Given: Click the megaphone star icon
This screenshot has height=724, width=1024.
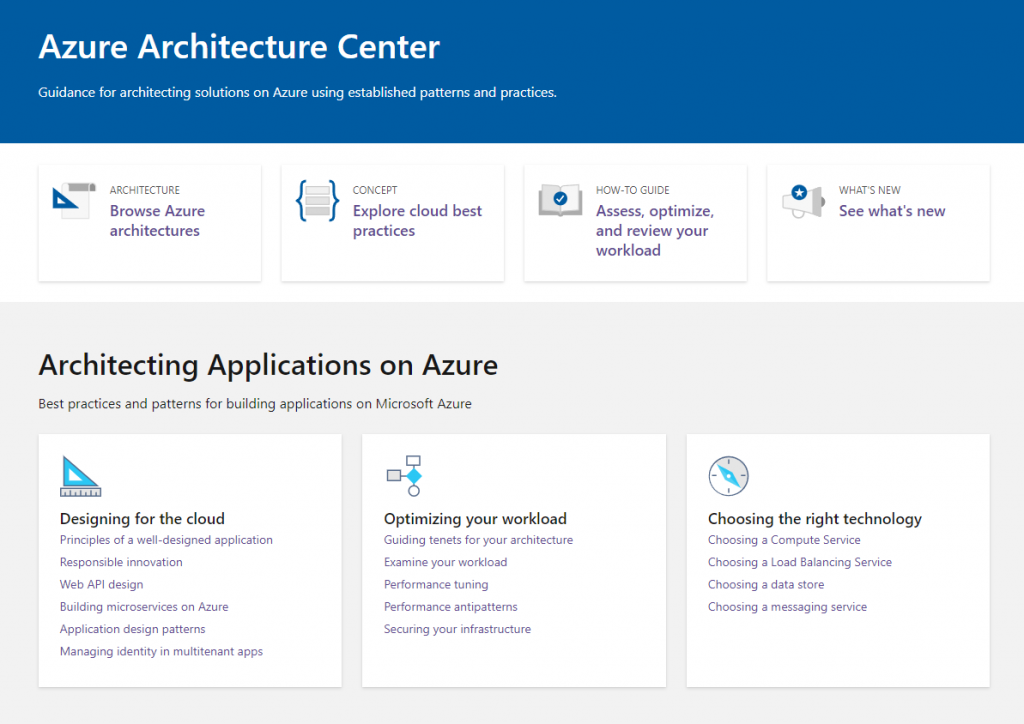Looking at the screenshot, I should (x=803, y=201).
